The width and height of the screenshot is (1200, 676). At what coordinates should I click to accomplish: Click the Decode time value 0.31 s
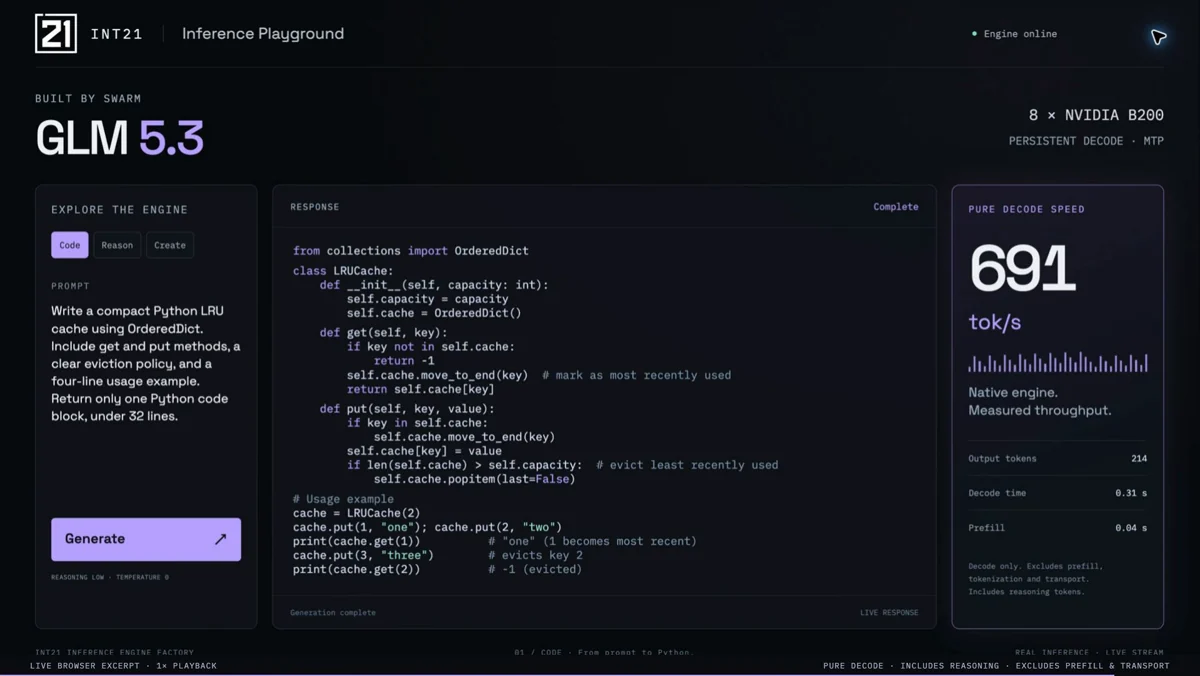coord(1131,493)
